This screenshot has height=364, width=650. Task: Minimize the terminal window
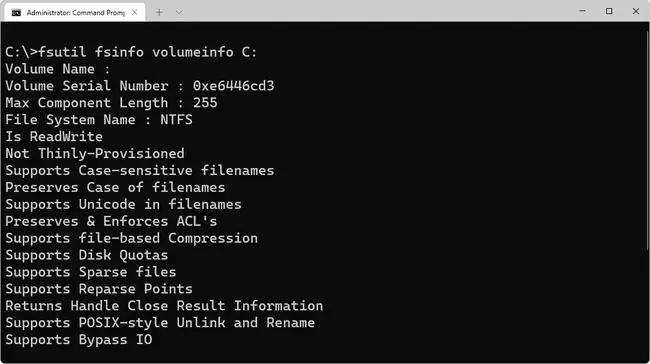coord(582,11)
